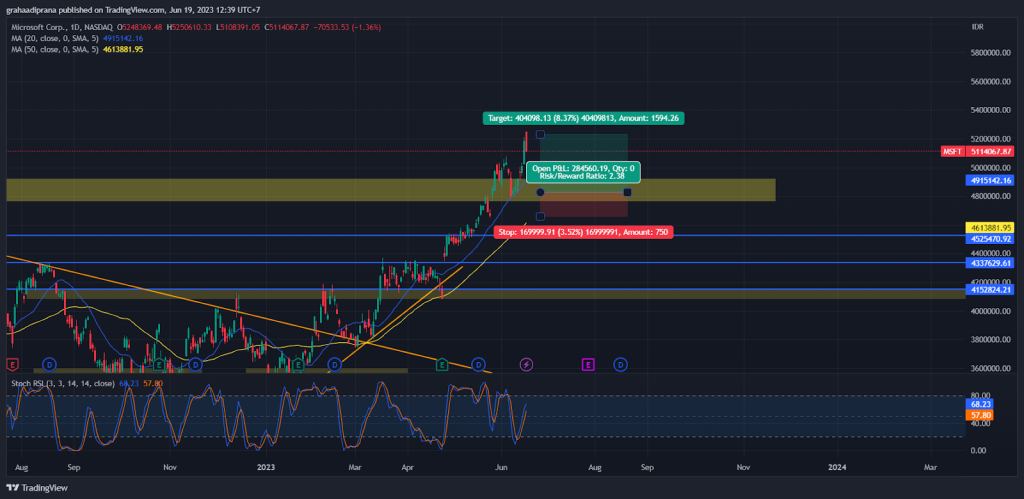
Task: Click the Jun label on time axis
Action: (x=502, y=468)
